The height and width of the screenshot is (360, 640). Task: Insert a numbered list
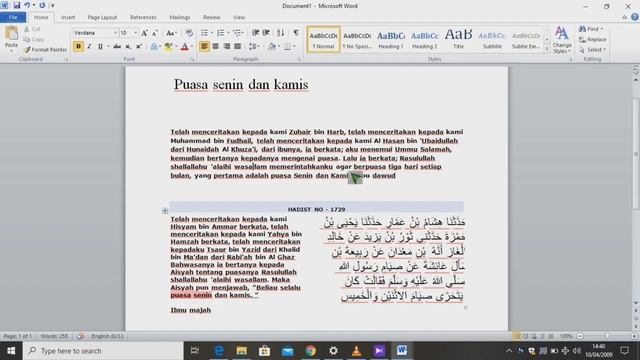click(220, 33)
